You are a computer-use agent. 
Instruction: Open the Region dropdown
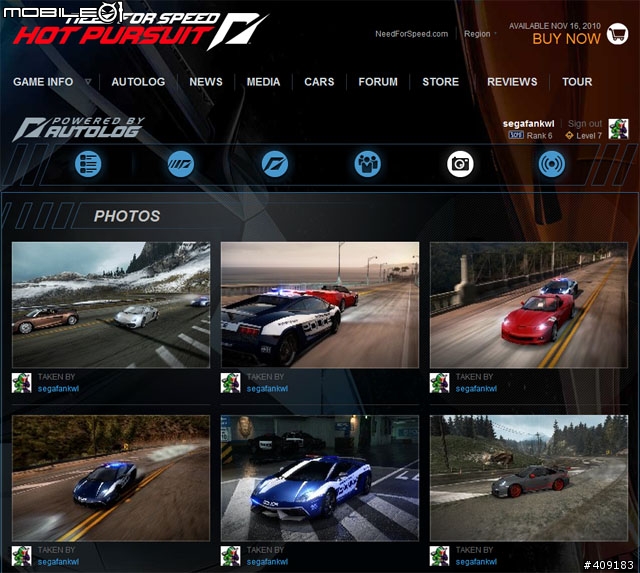click(x=480, y=34)
